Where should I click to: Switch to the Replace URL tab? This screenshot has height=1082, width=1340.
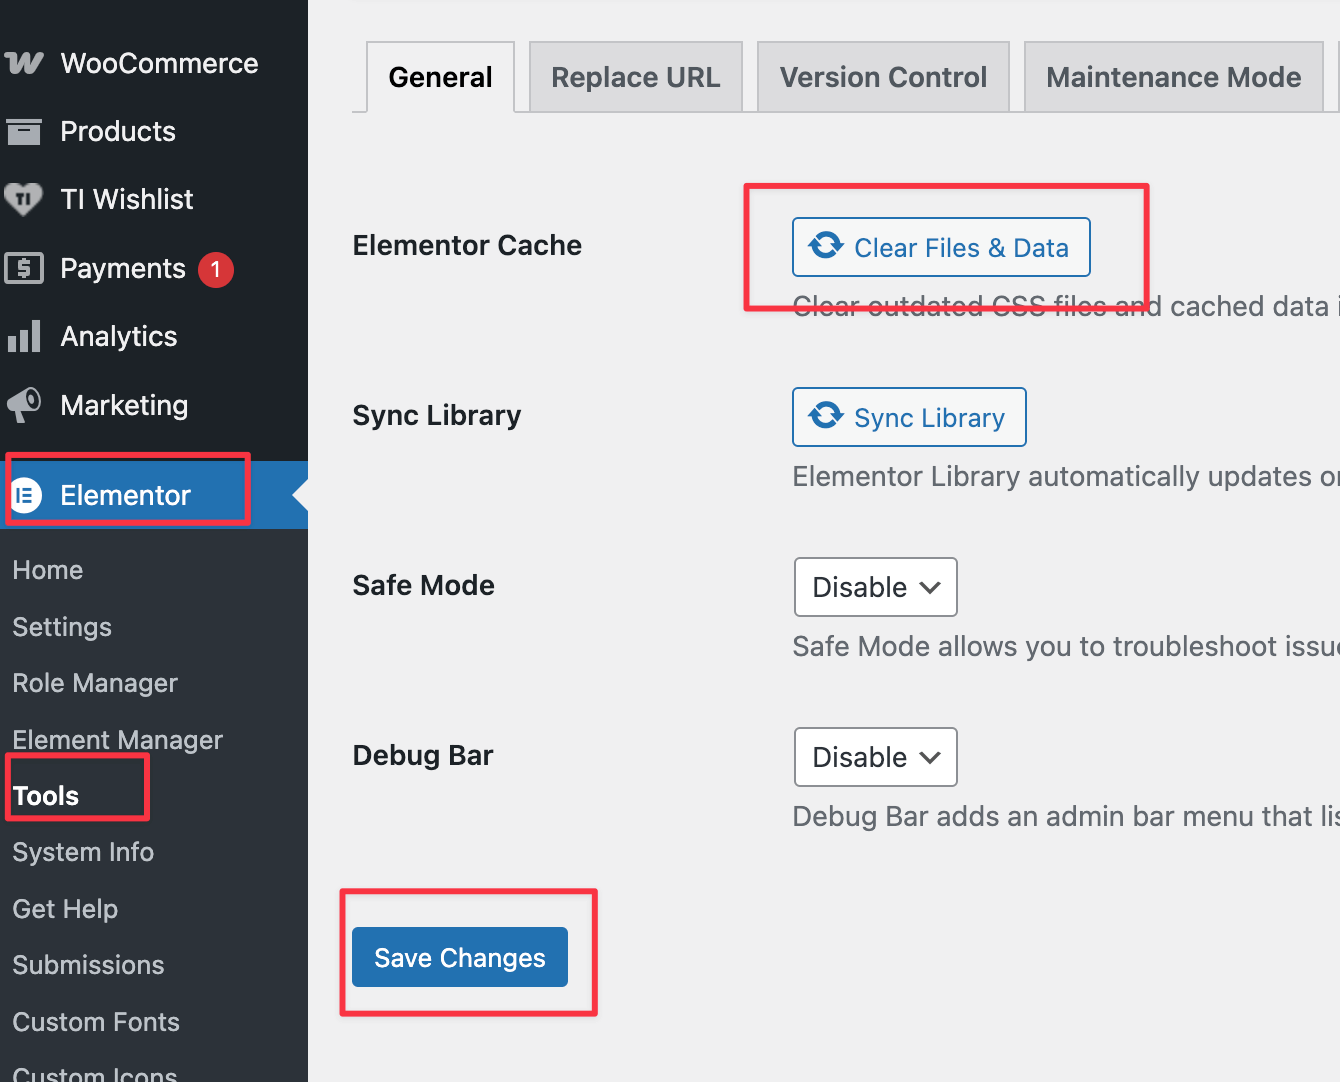(x=635, y=77)
